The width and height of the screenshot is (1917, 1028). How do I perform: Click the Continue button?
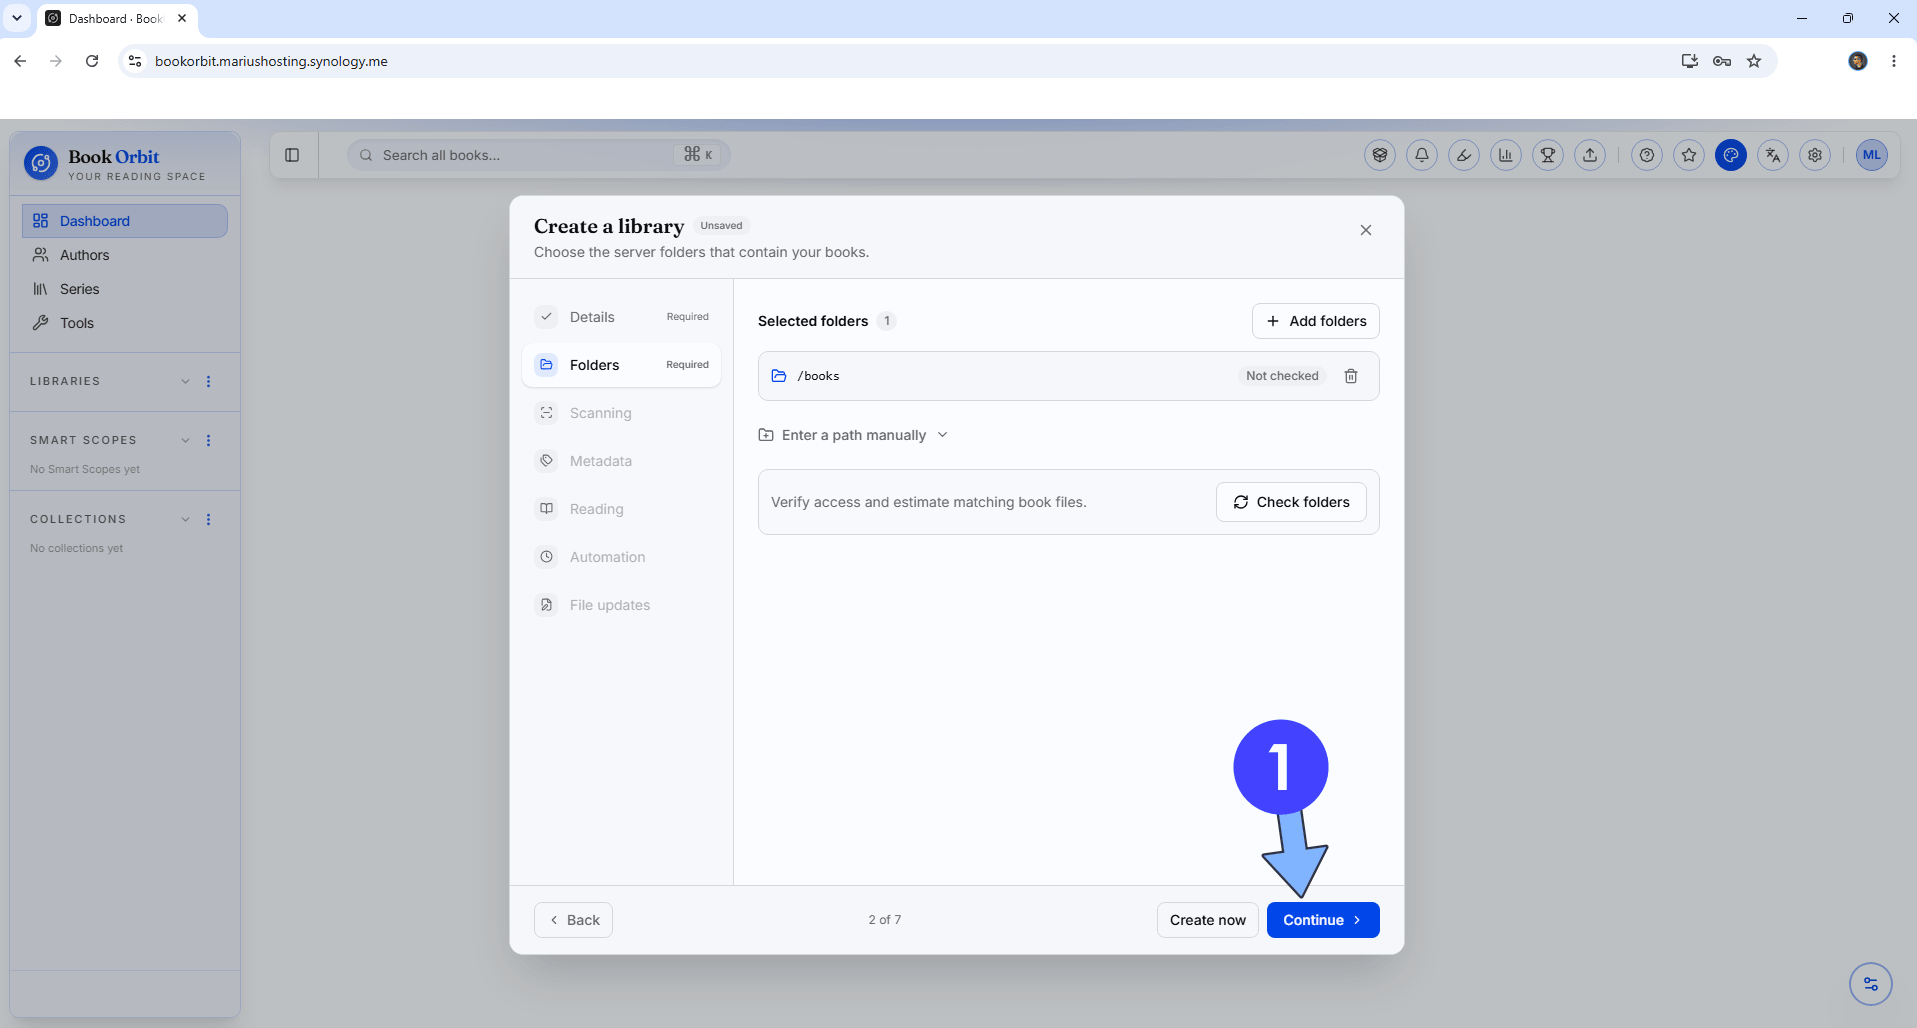[x=1323, y=920]
